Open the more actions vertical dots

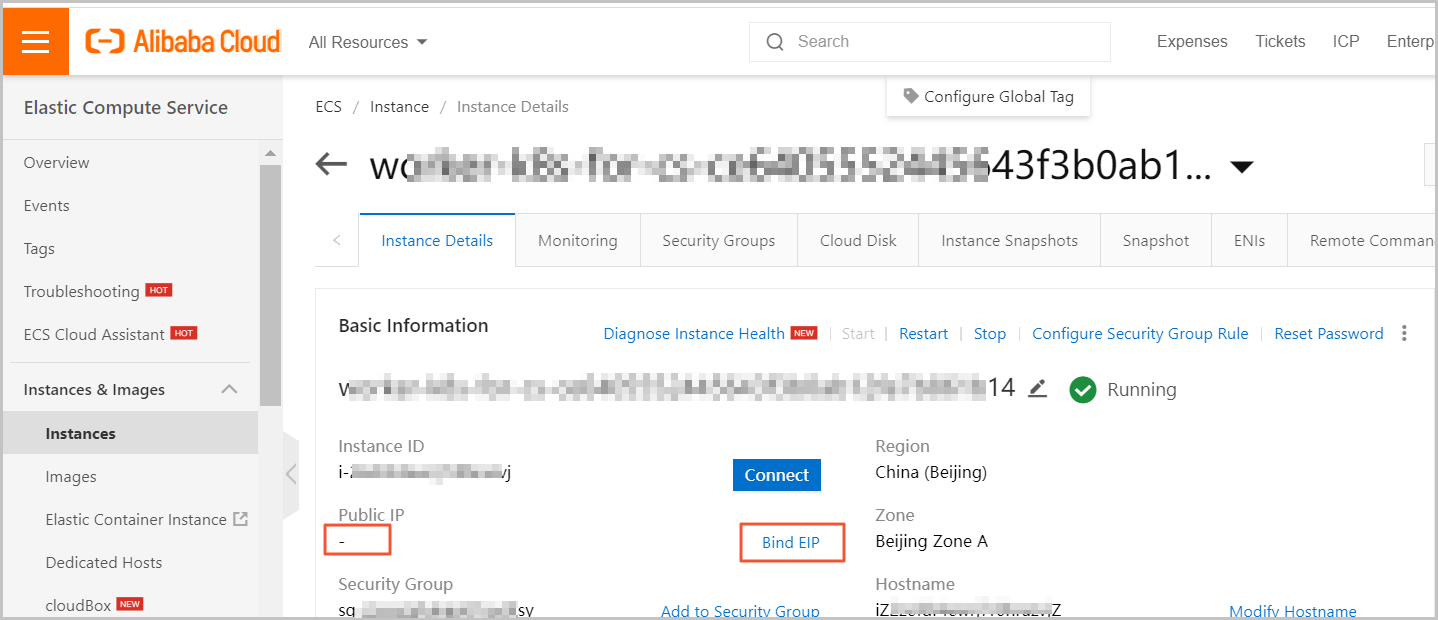pos(1405,333)
